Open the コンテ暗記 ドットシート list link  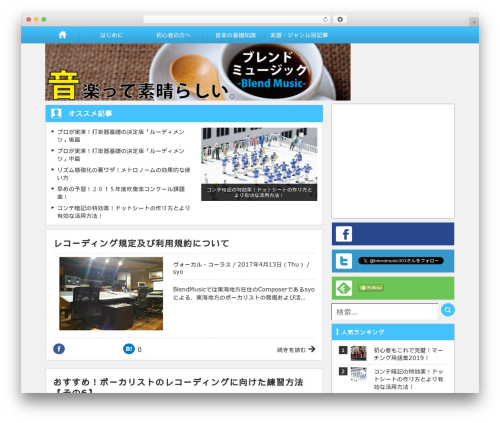[123, 212]
